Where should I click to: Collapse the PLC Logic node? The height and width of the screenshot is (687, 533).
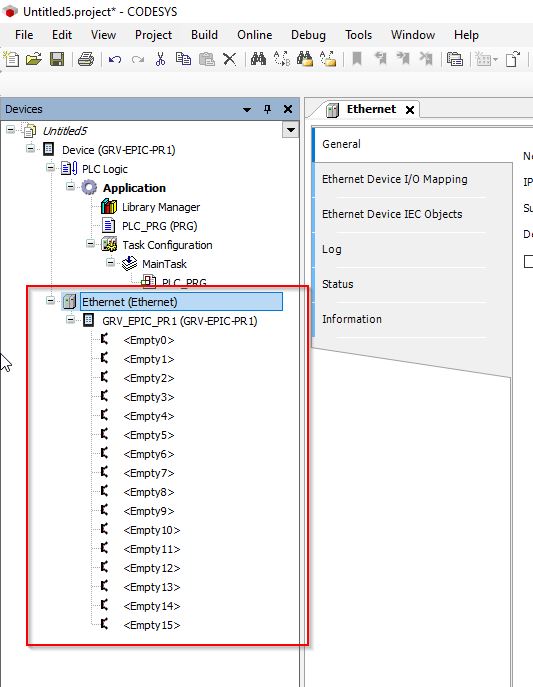pyautogui.click(x=50, y=167)
